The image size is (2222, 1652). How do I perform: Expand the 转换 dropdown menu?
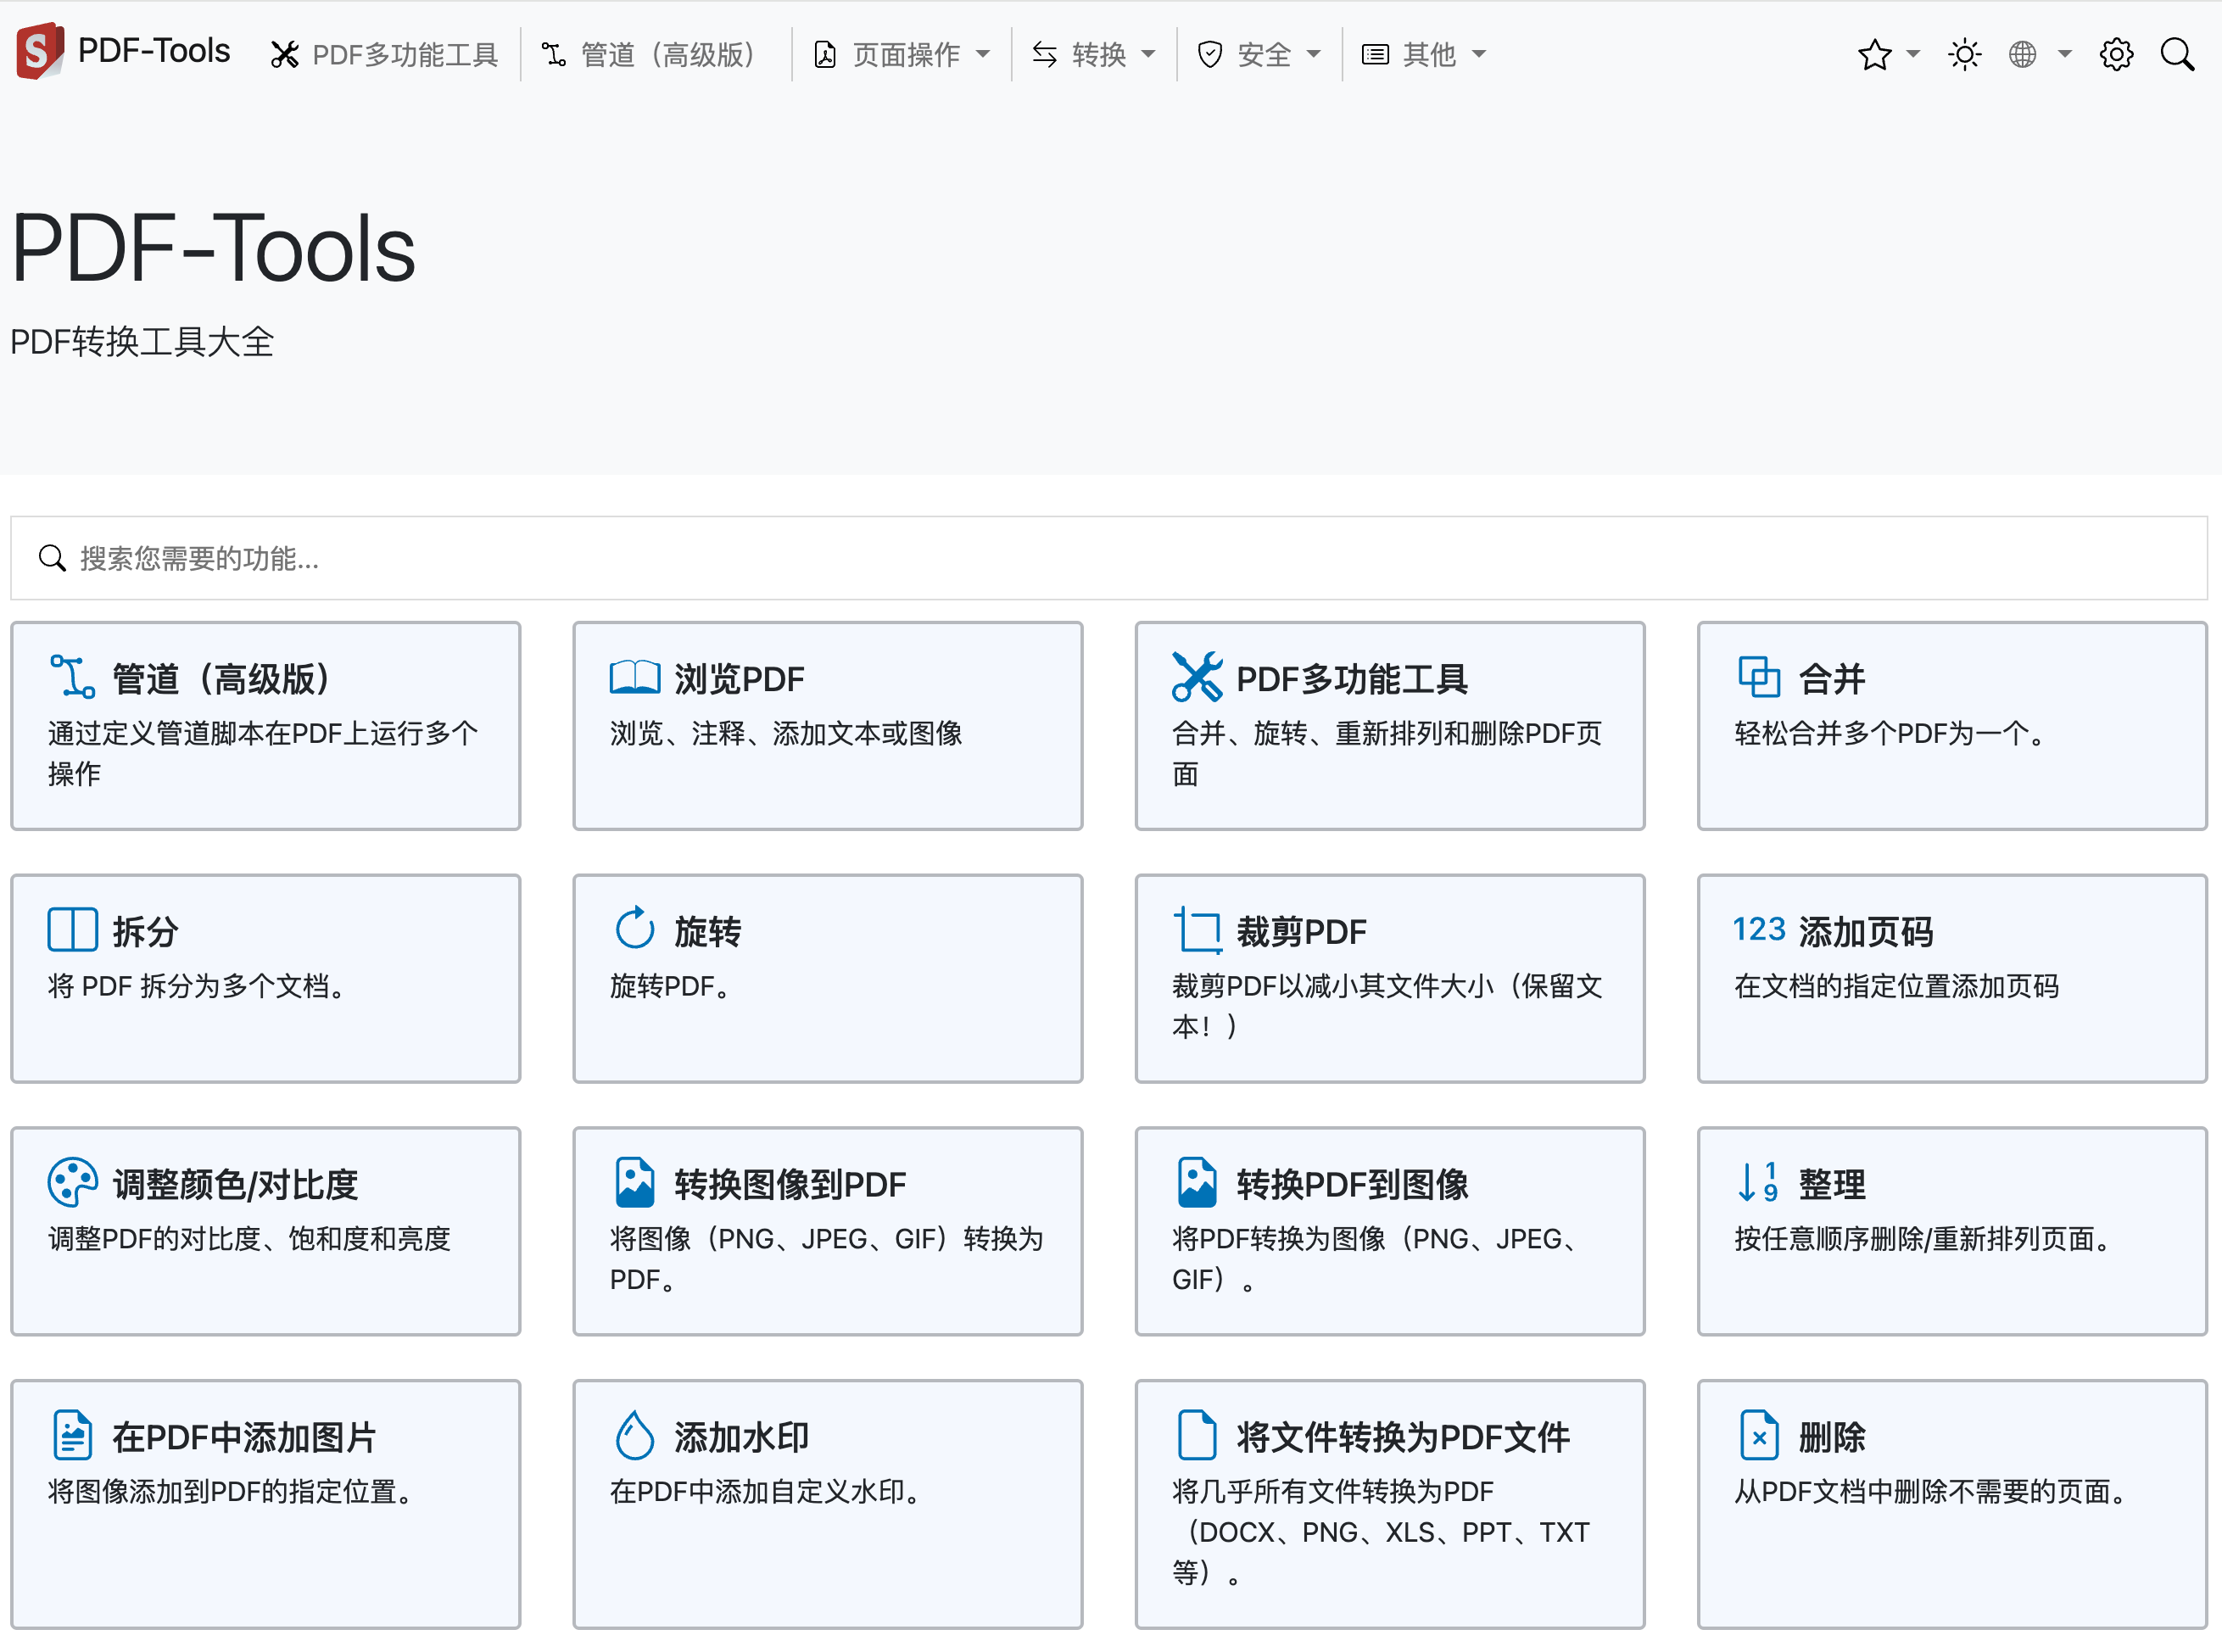coord(1094,54)
